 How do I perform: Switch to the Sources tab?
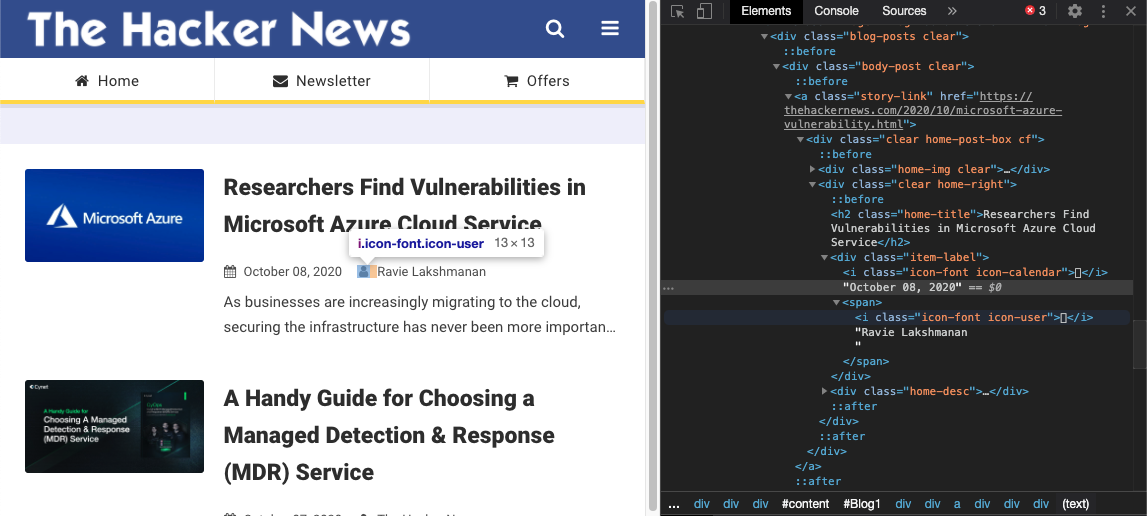coord(904,11)
